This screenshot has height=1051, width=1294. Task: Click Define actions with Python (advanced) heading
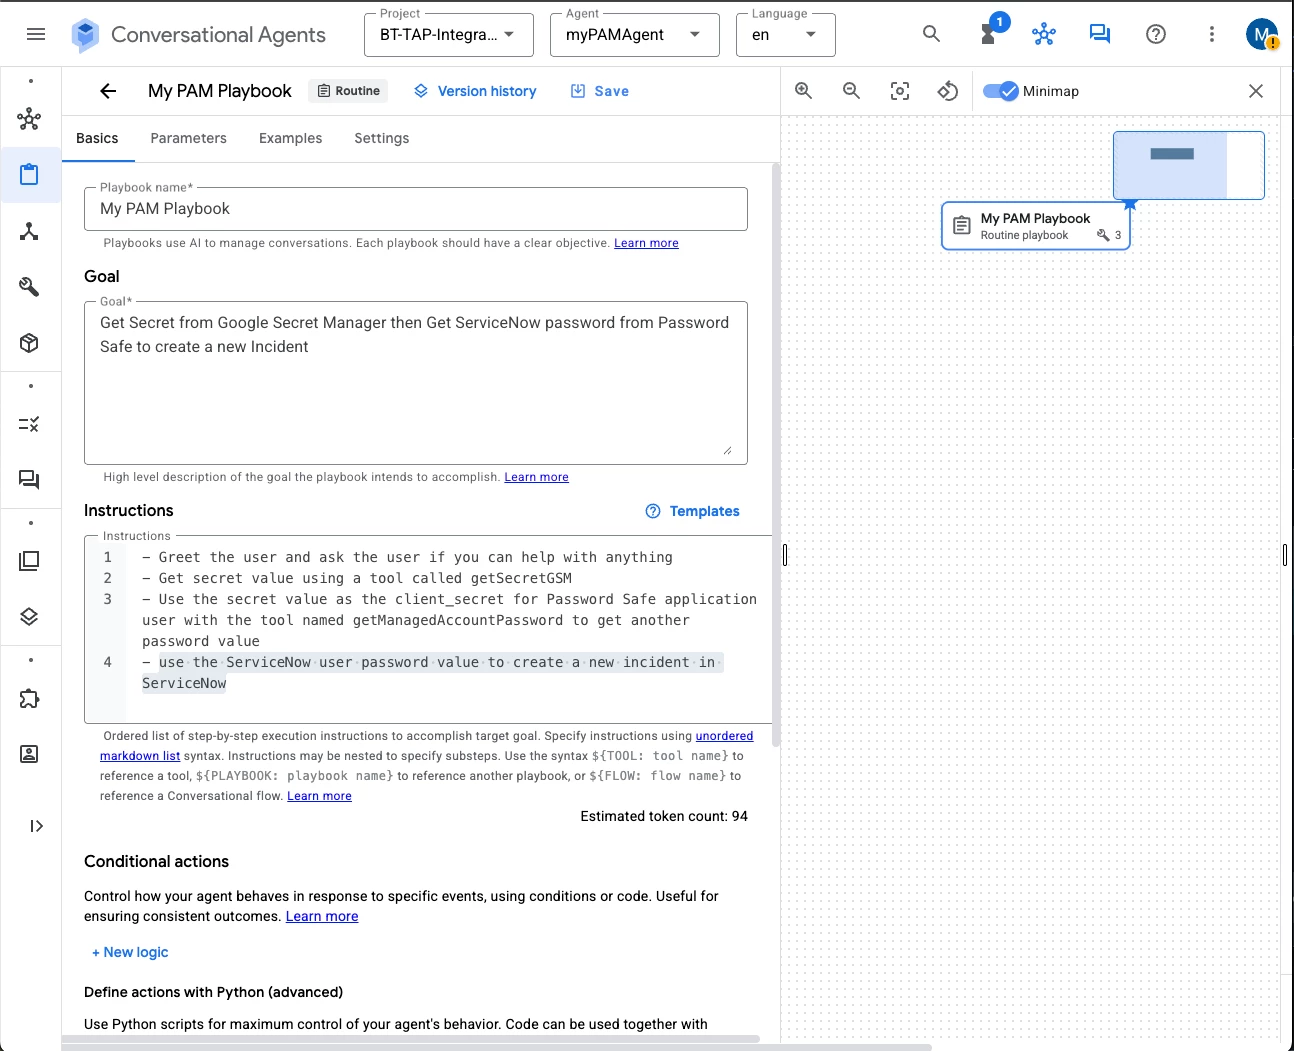coord(213,992)
